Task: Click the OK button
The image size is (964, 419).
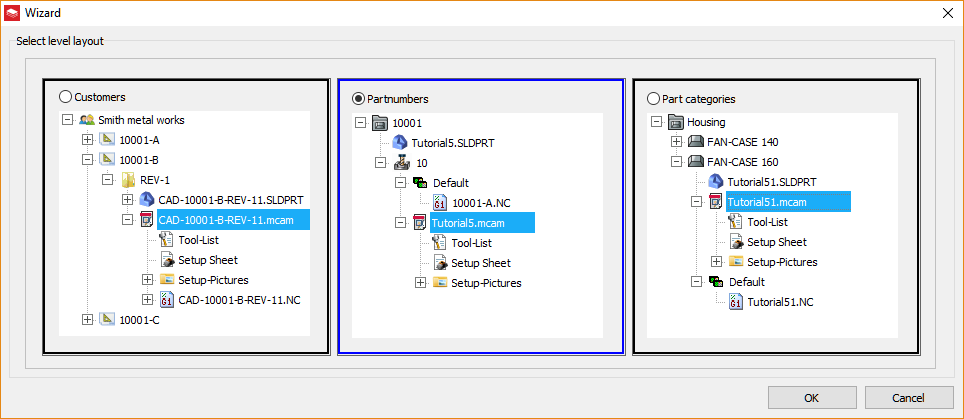Action: 811,397
